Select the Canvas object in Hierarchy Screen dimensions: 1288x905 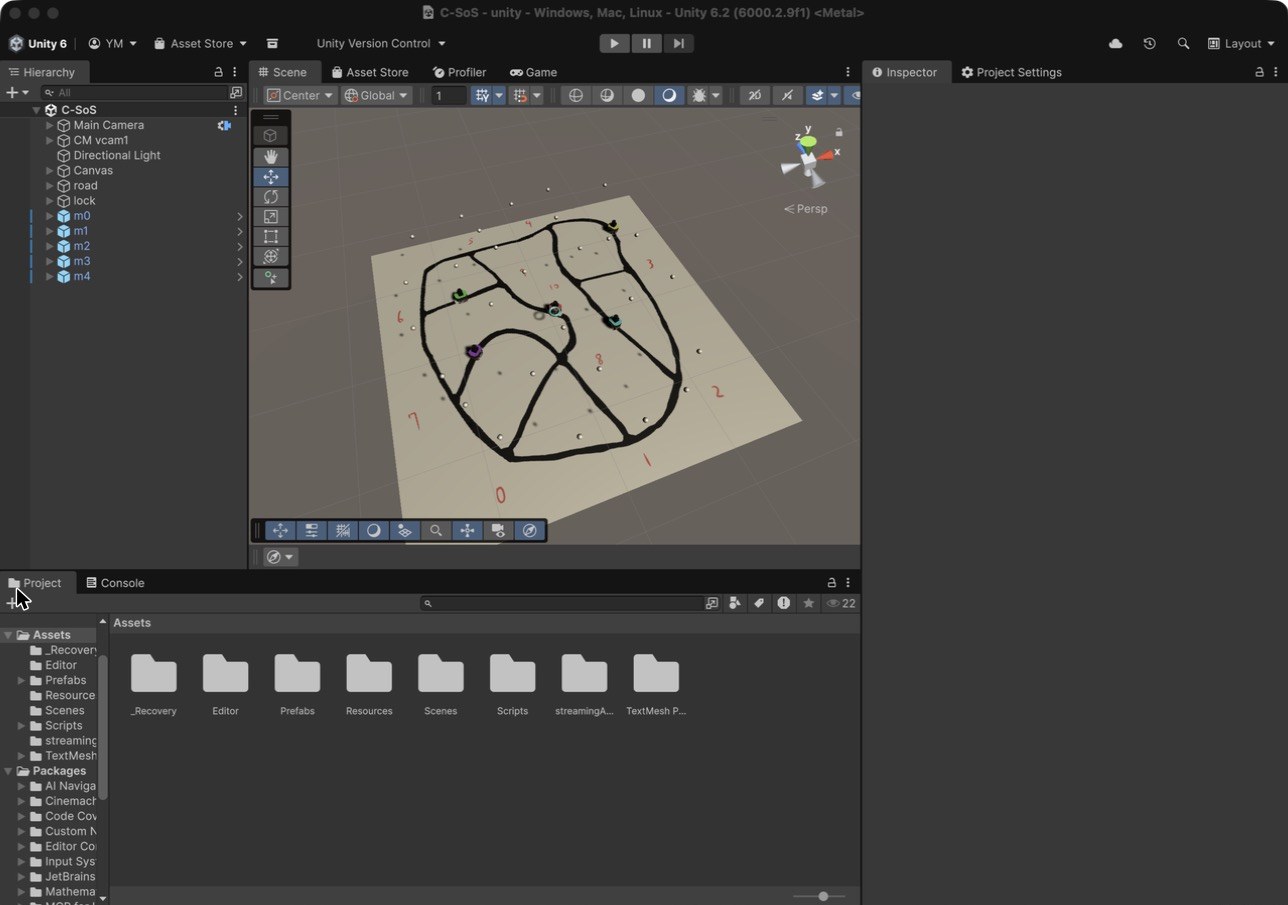pos(93,170)
